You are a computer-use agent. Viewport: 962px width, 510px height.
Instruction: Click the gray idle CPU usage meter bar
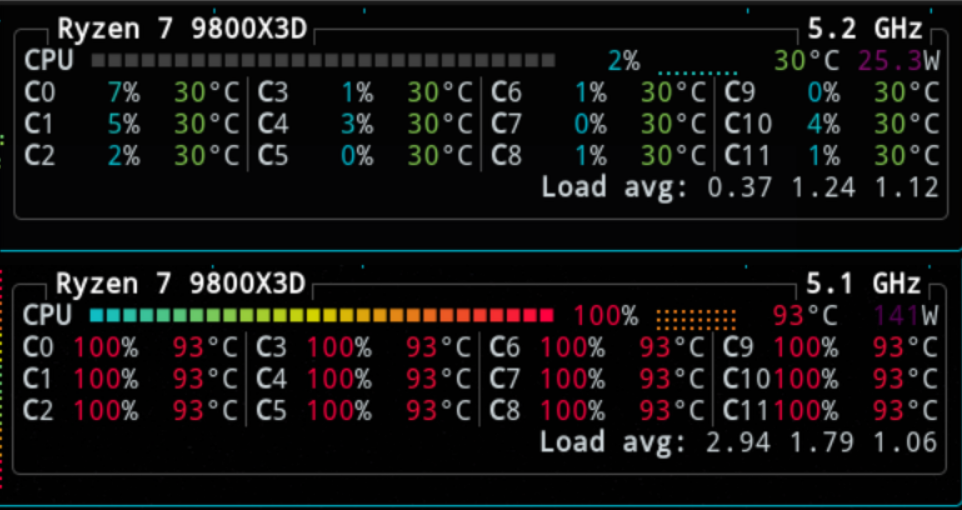point(323,60)
